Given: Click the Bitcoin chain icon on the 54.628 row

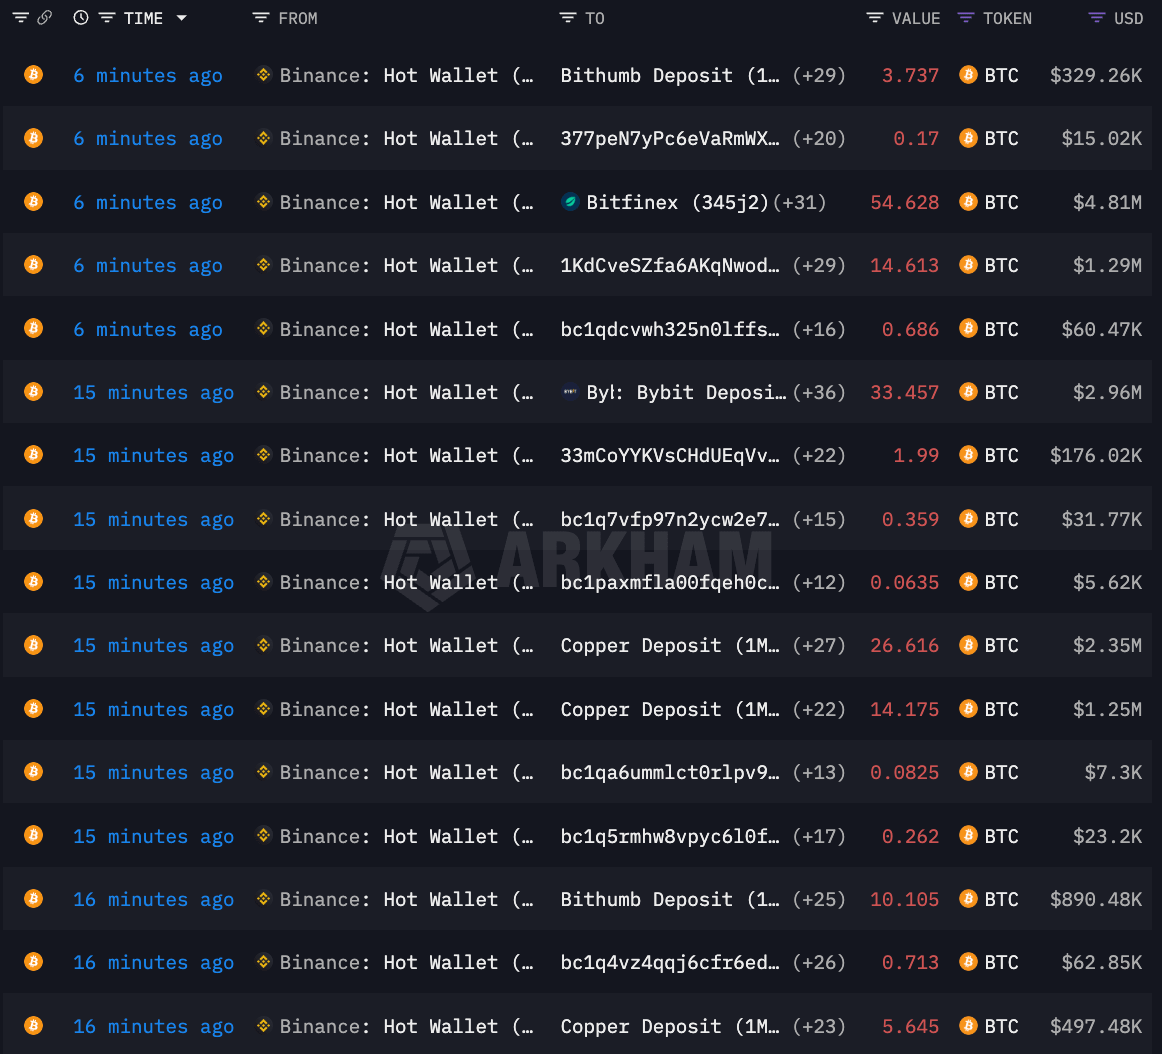Looking at the screenshot, I should (33, 202).
